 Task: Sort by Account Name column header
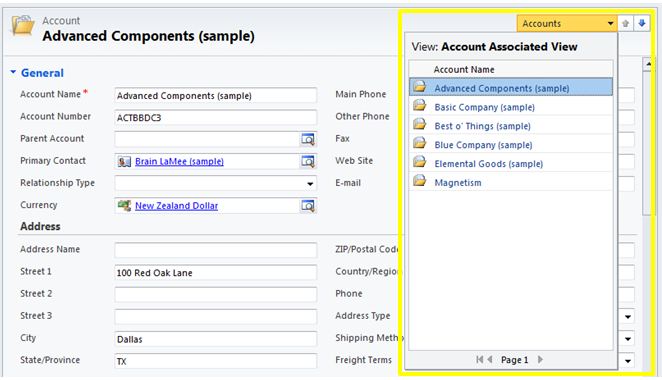point(464,69)
